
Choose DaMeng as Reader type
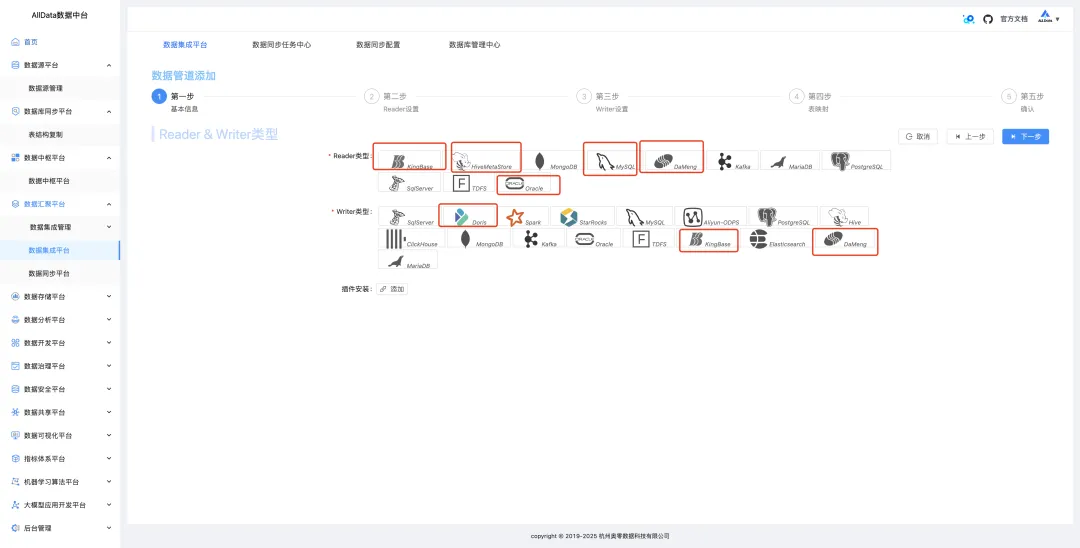672,160
